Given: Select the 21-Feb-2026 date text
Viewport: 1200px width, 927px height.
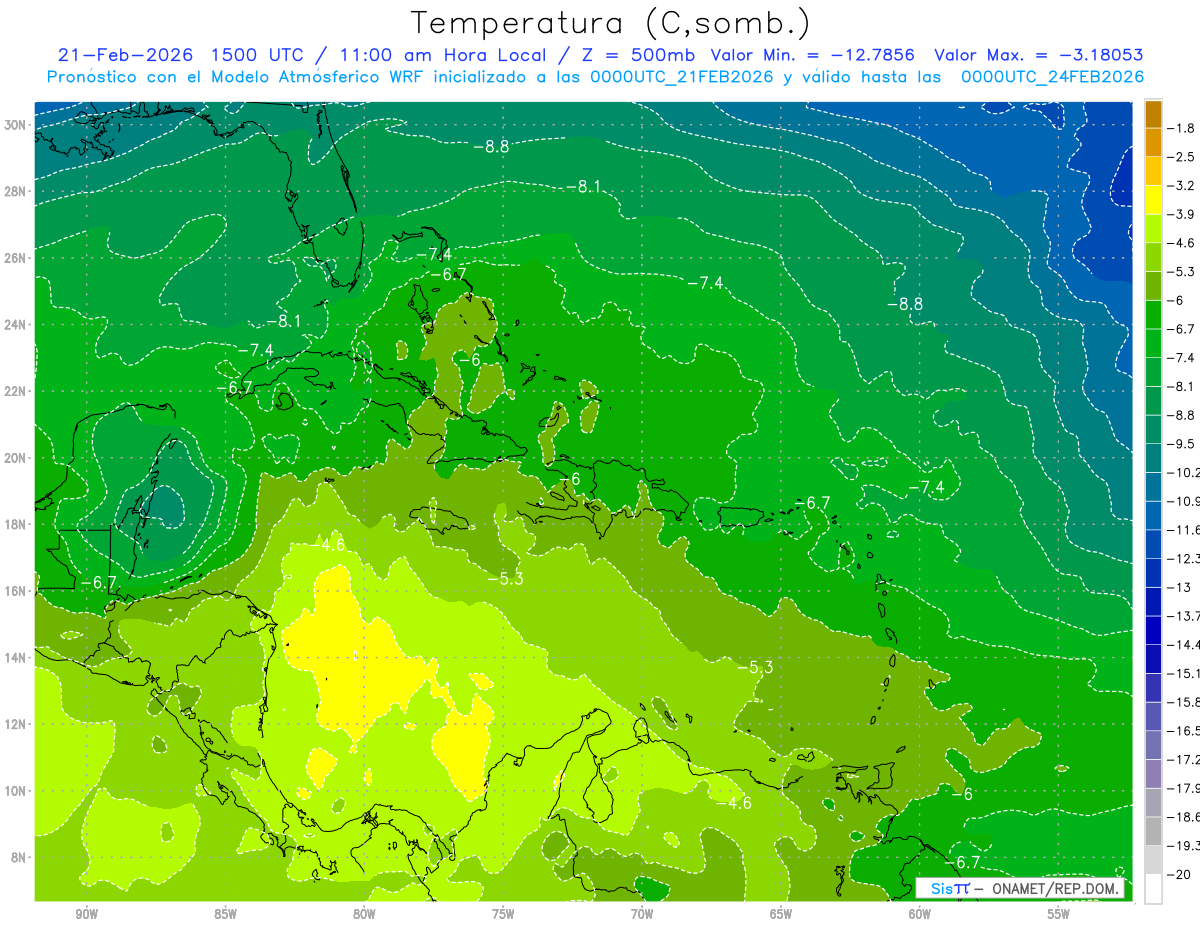Looking at the screenshot, I should coord(125,55).
